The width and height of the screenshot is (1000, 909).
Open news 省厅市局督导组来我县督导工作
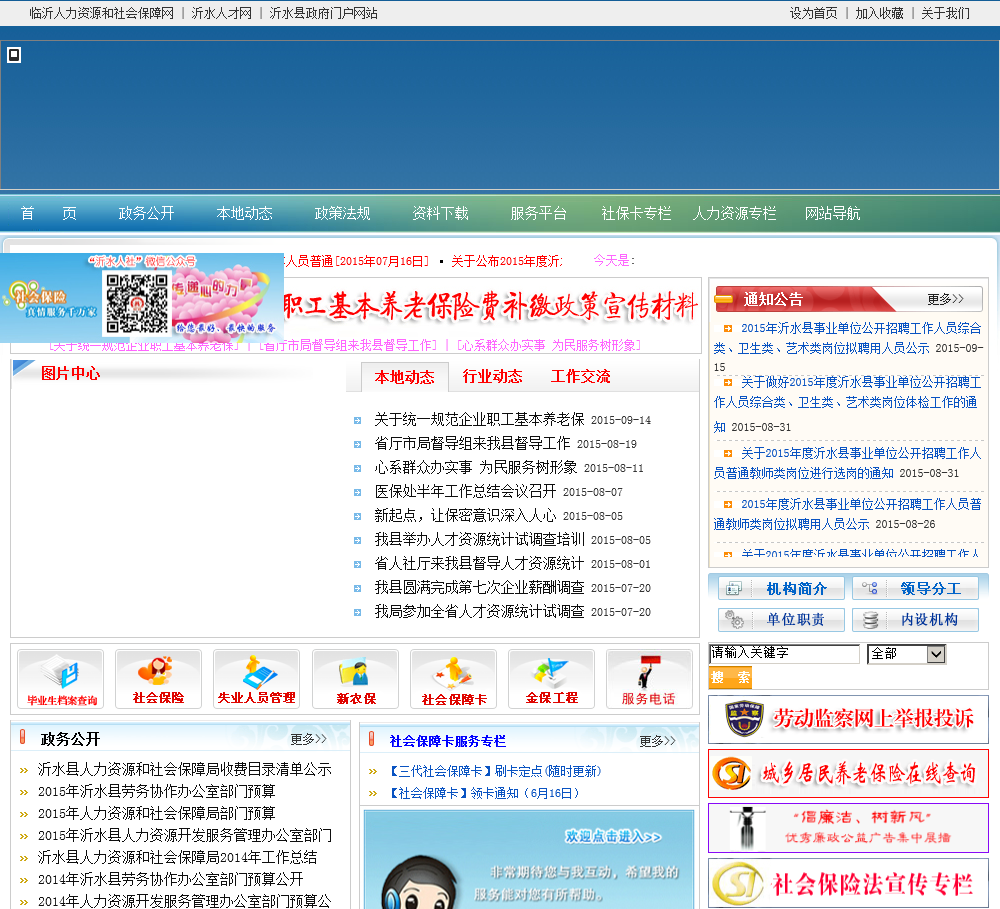(x=472, y=443)
